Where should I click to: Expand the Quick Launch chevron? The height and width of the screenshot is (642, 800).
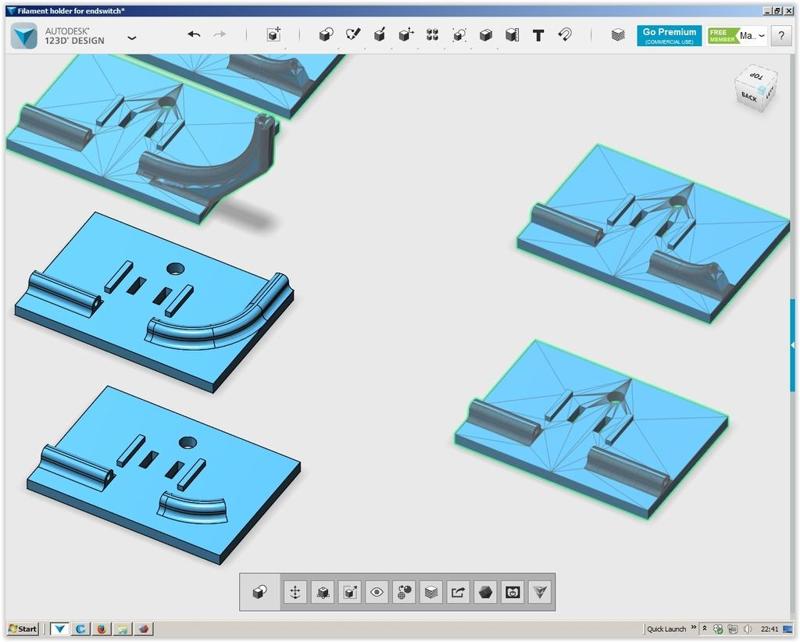tap(693, 628)
